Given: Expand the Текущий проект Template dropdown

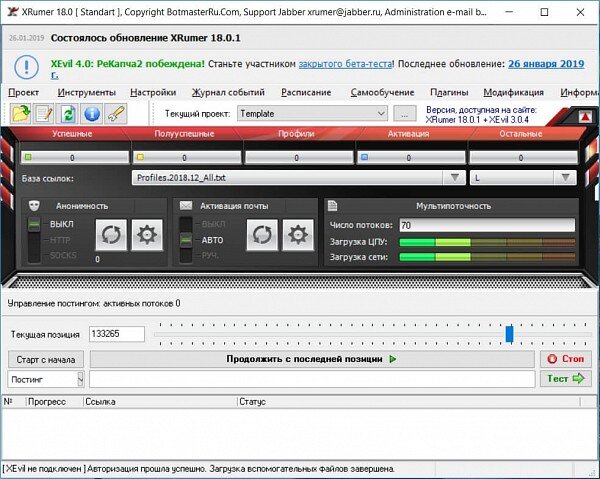Looking at the screenshot, I should pyautogui.click(x=381, y=114).
